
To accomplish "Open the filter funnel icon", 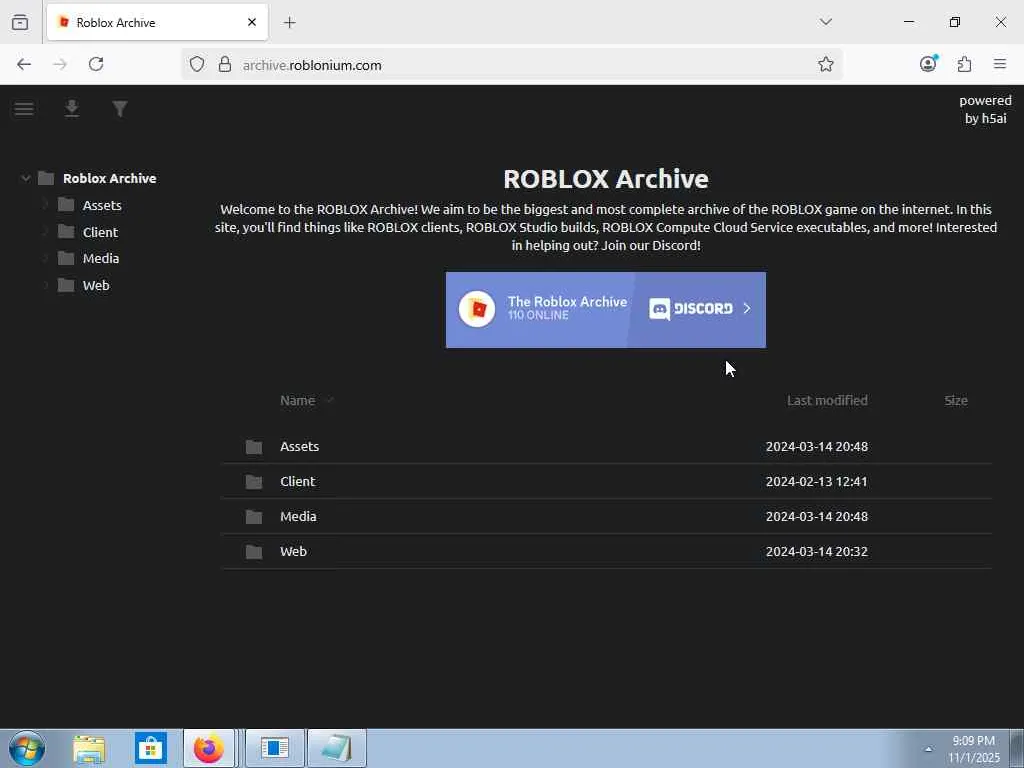I will coord(120,108).
